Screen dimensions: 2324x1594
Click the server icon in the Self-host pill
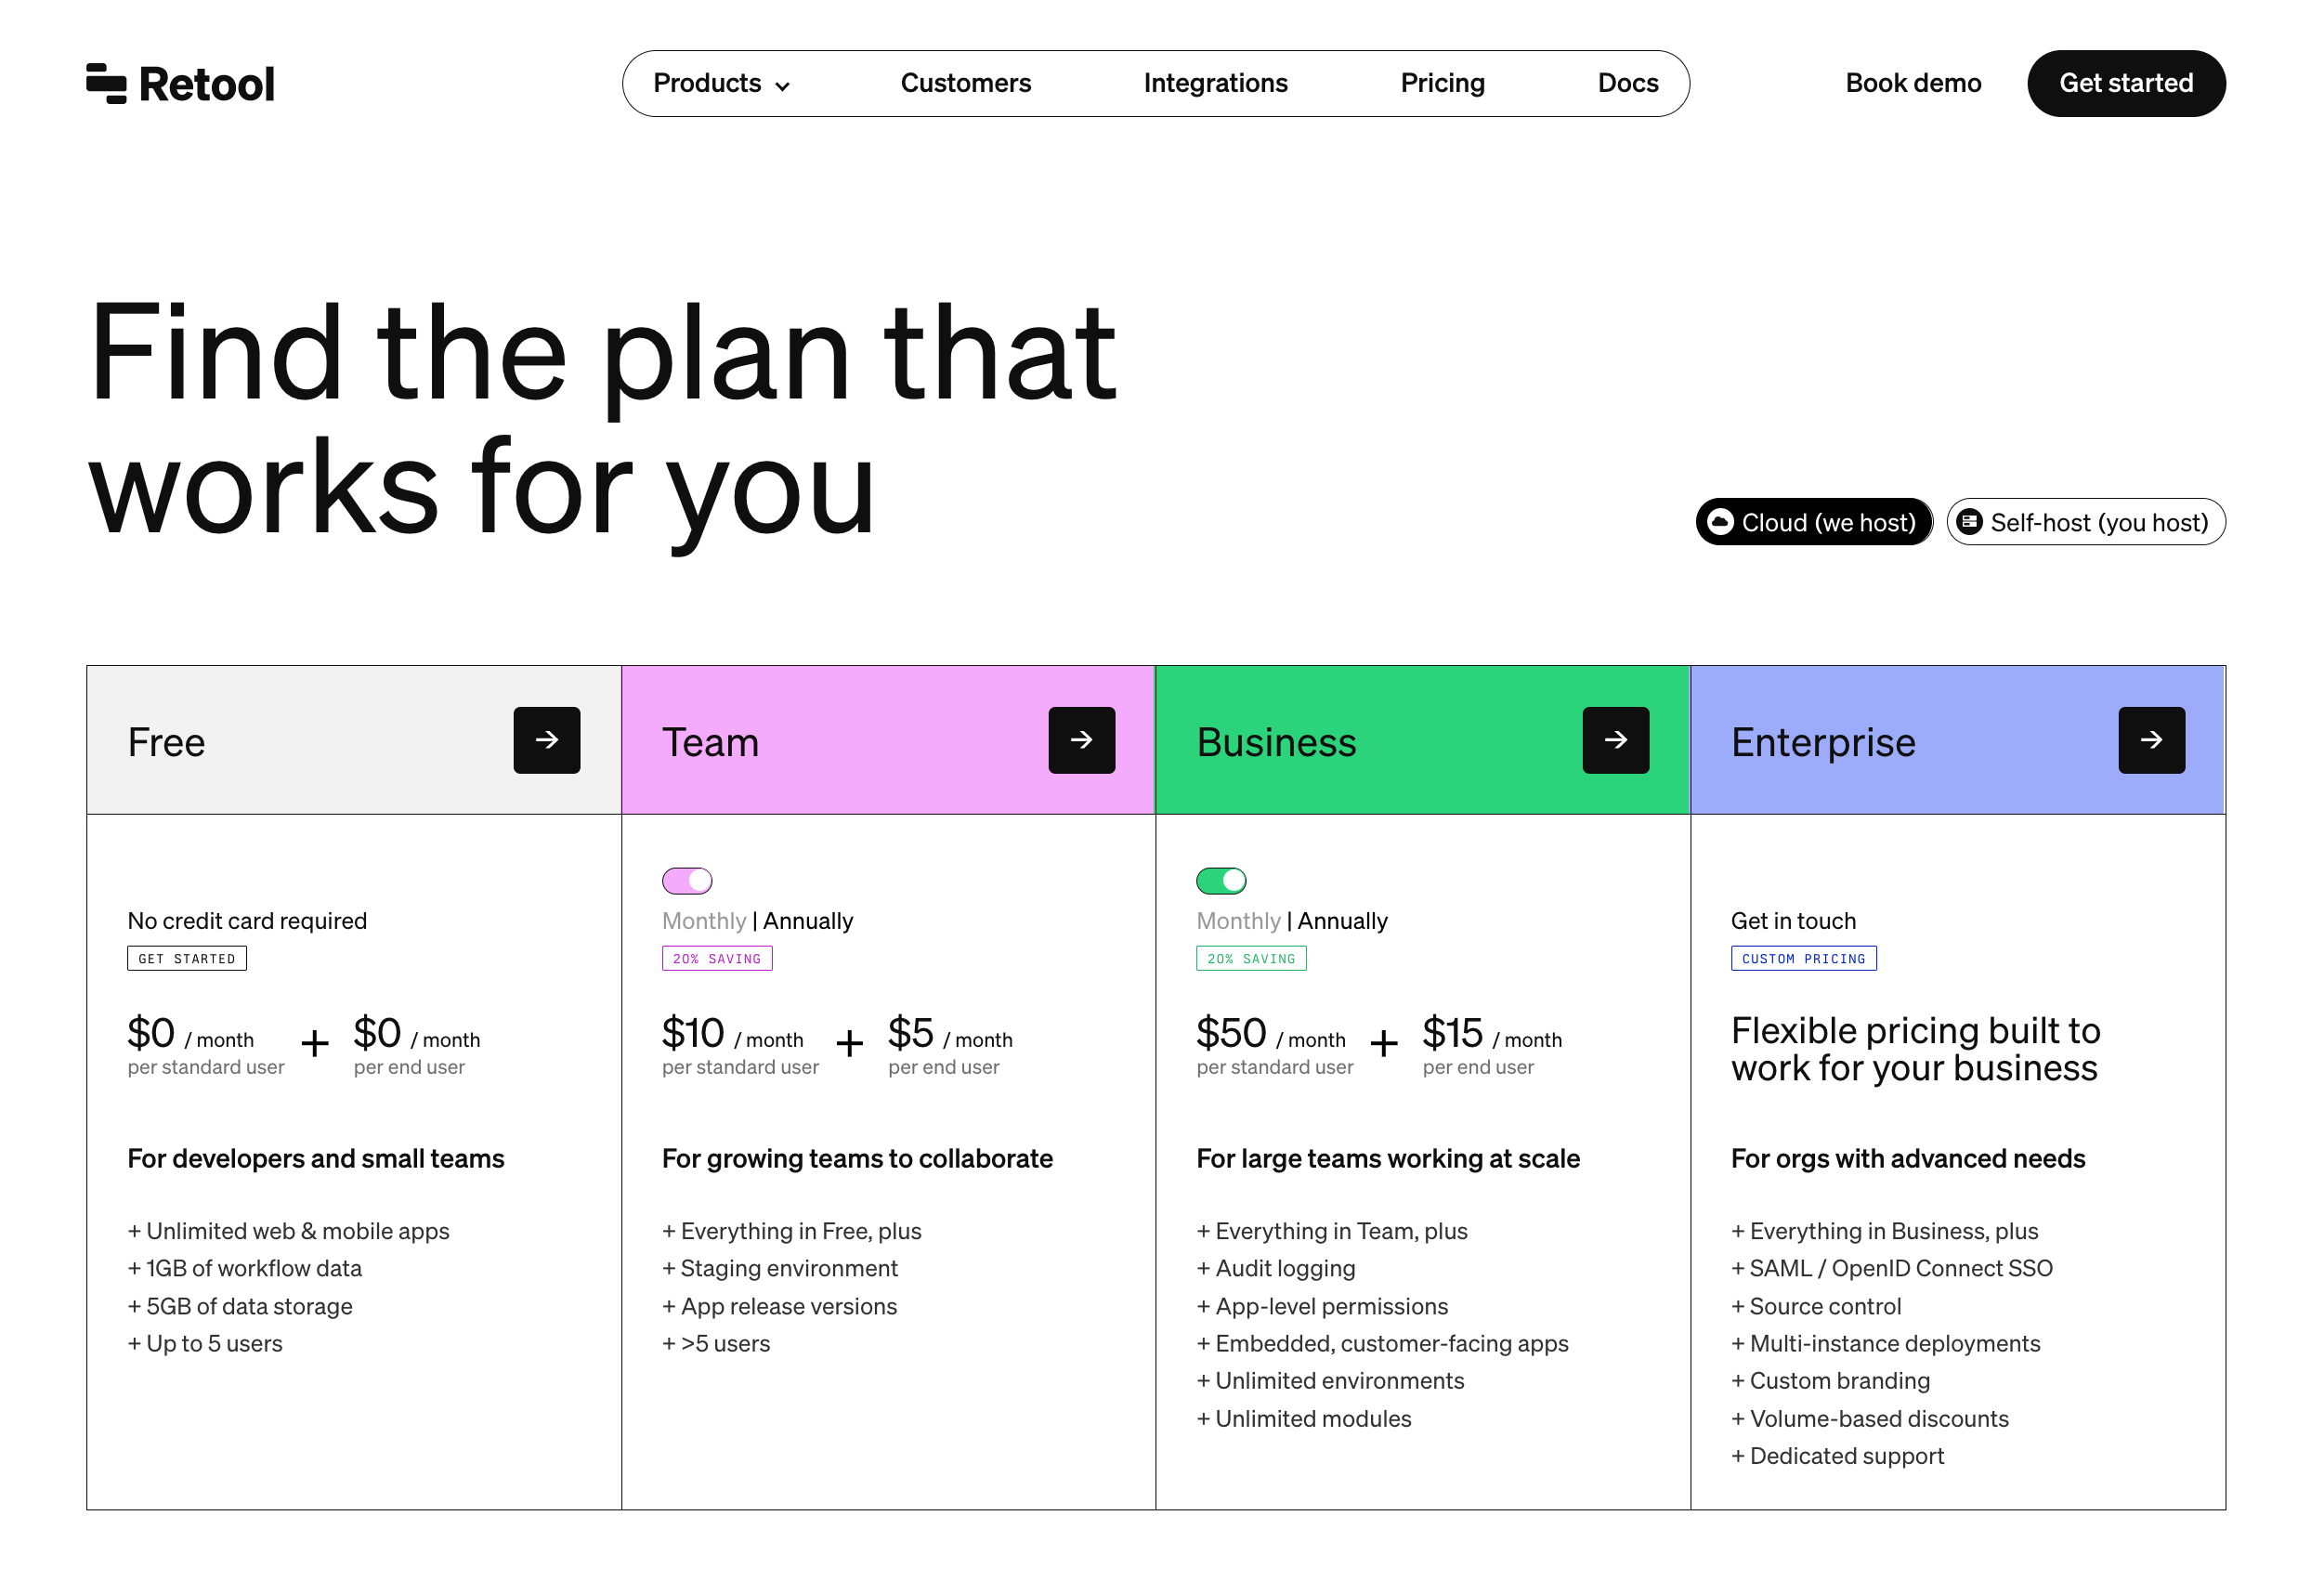1970,521
